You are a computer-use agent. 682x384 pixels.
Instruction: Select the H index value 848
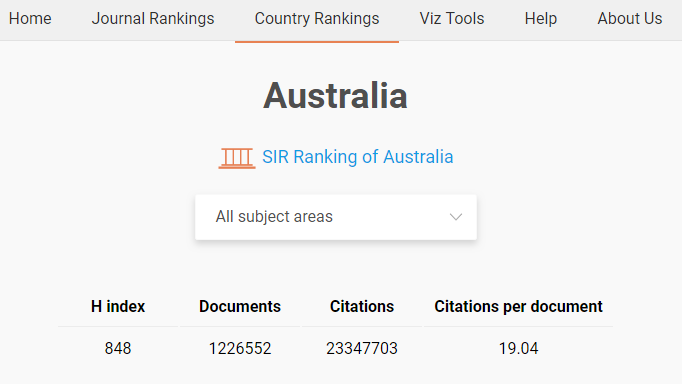click(x=118, y=348)
